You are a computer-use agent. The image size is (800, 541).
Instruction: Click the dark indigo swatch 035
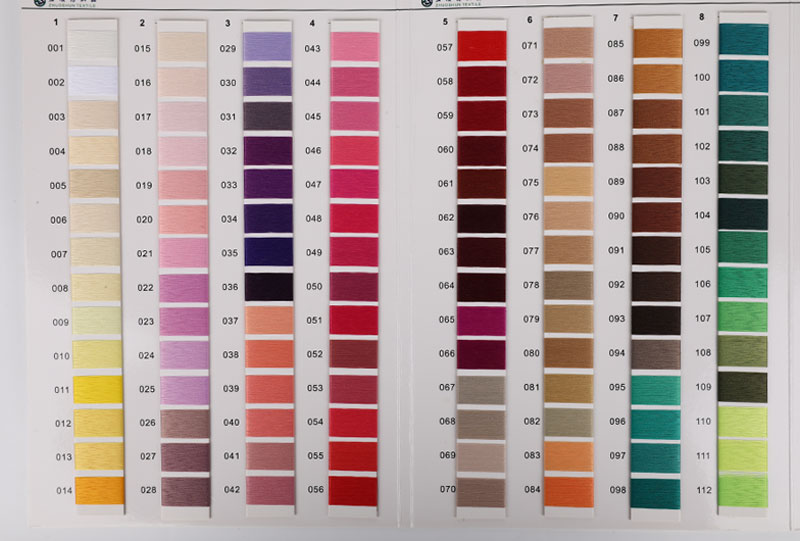point(269,252)
